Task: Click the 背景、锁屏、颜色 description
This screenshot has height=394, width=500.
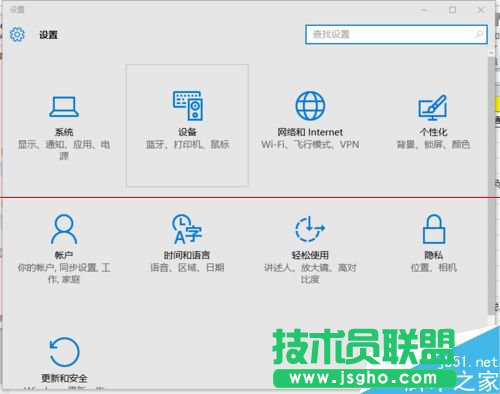Action: [433, 144]
